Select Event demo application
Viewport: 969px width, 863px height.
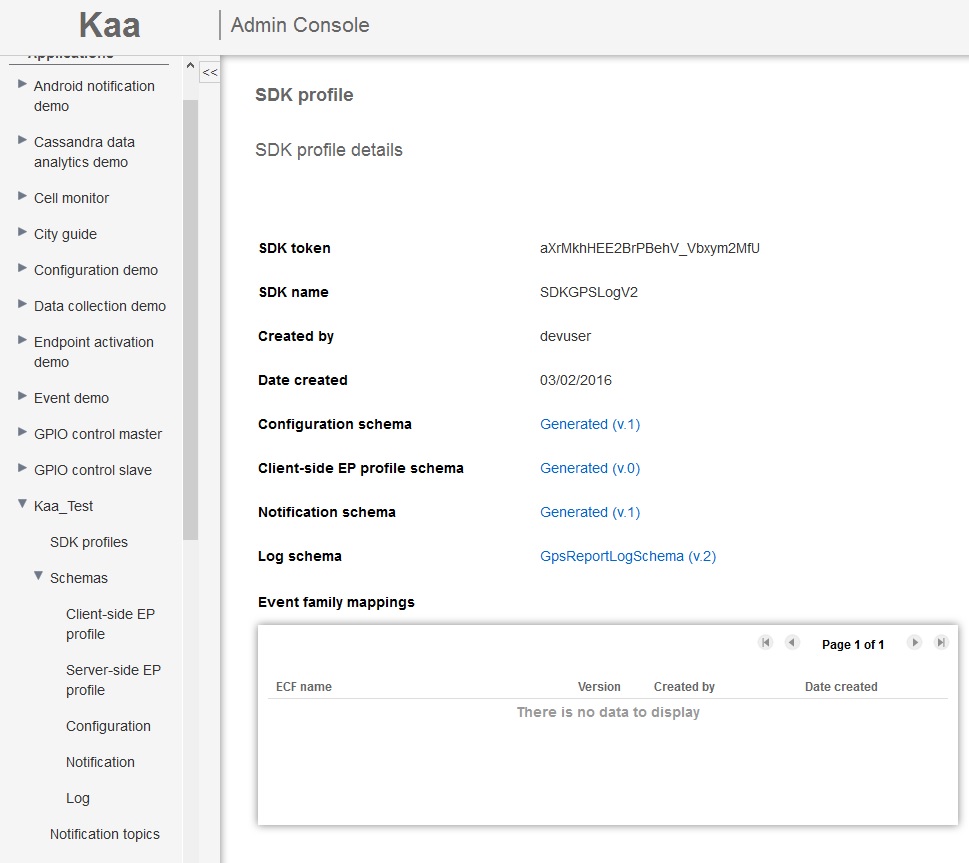[71, 398]
